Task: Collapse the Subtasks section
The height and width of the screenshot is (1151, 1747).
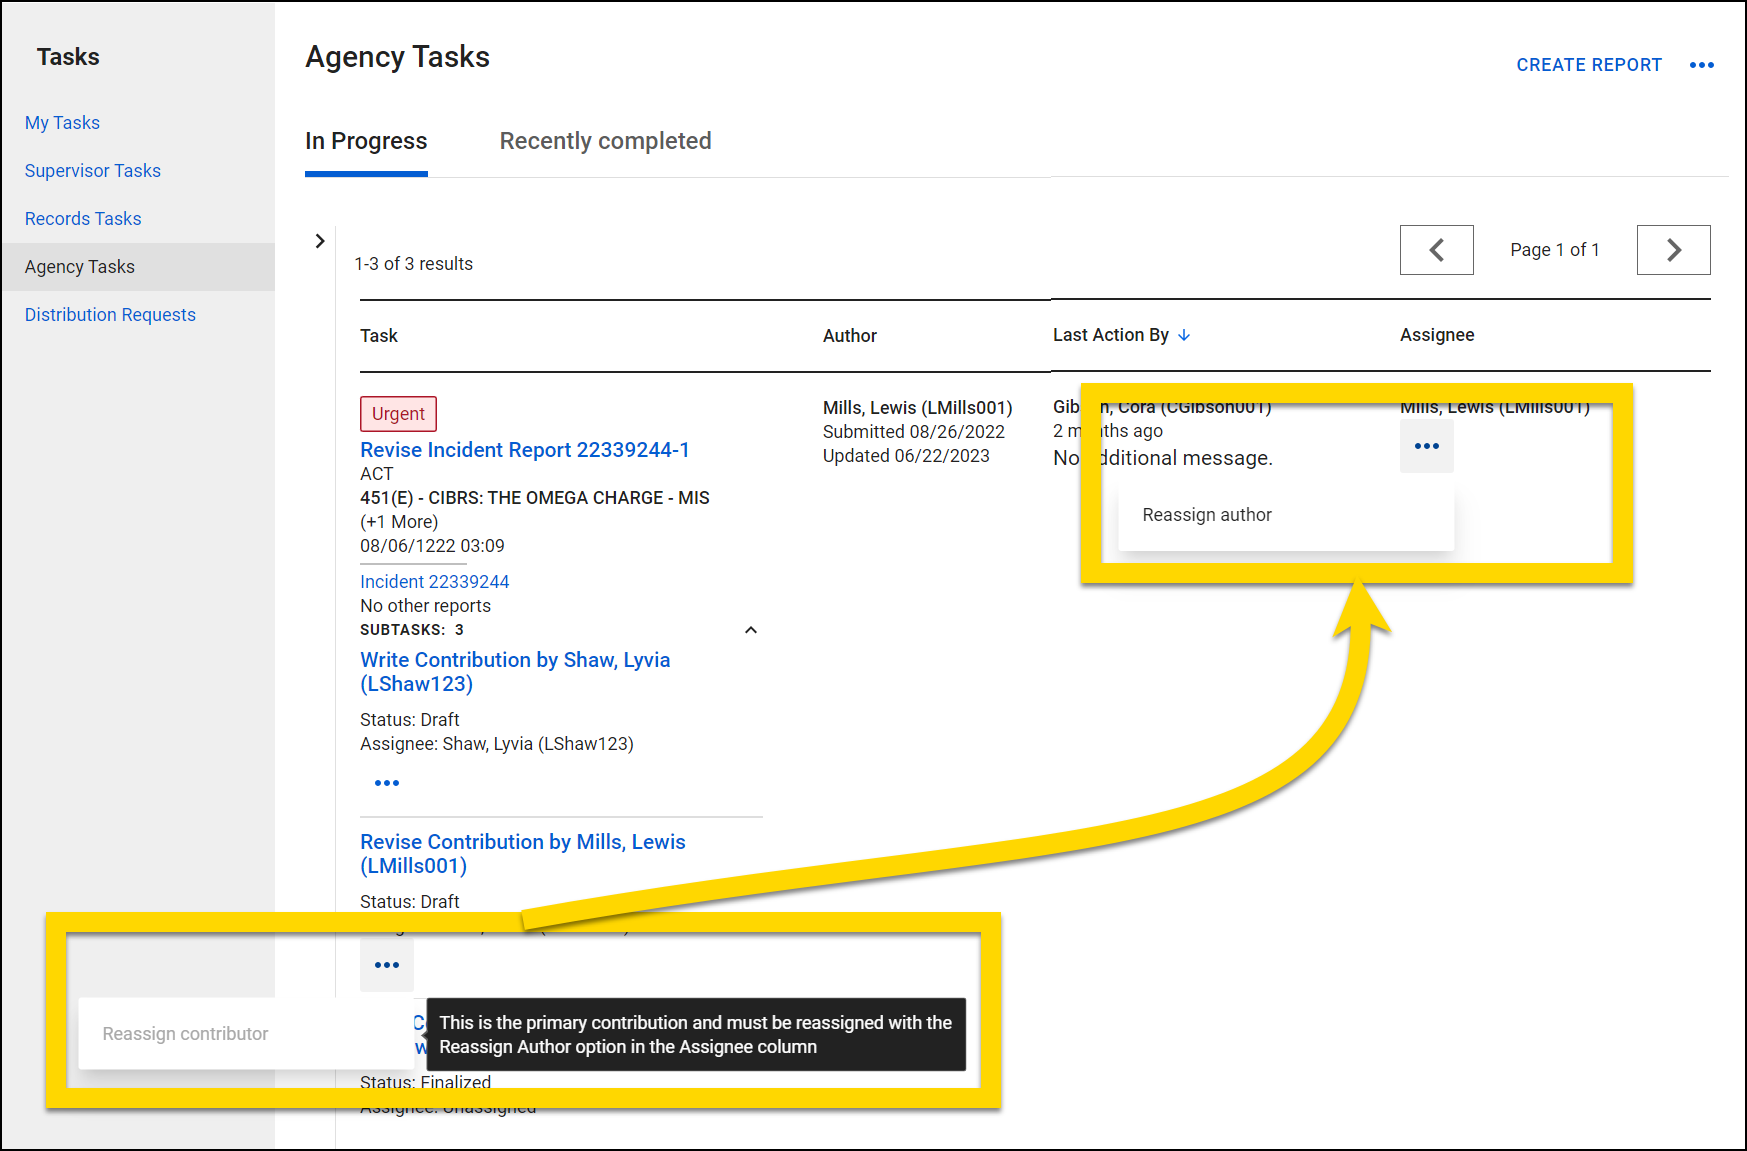Action: (751, 630)
